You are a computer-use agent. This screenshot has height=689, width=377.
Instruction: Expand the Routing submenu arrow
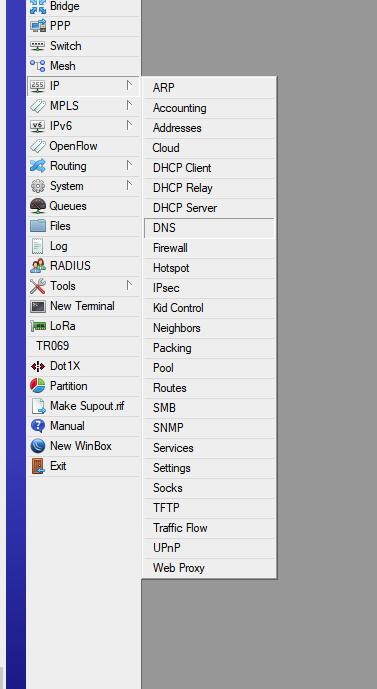click(x=129, y=166)
